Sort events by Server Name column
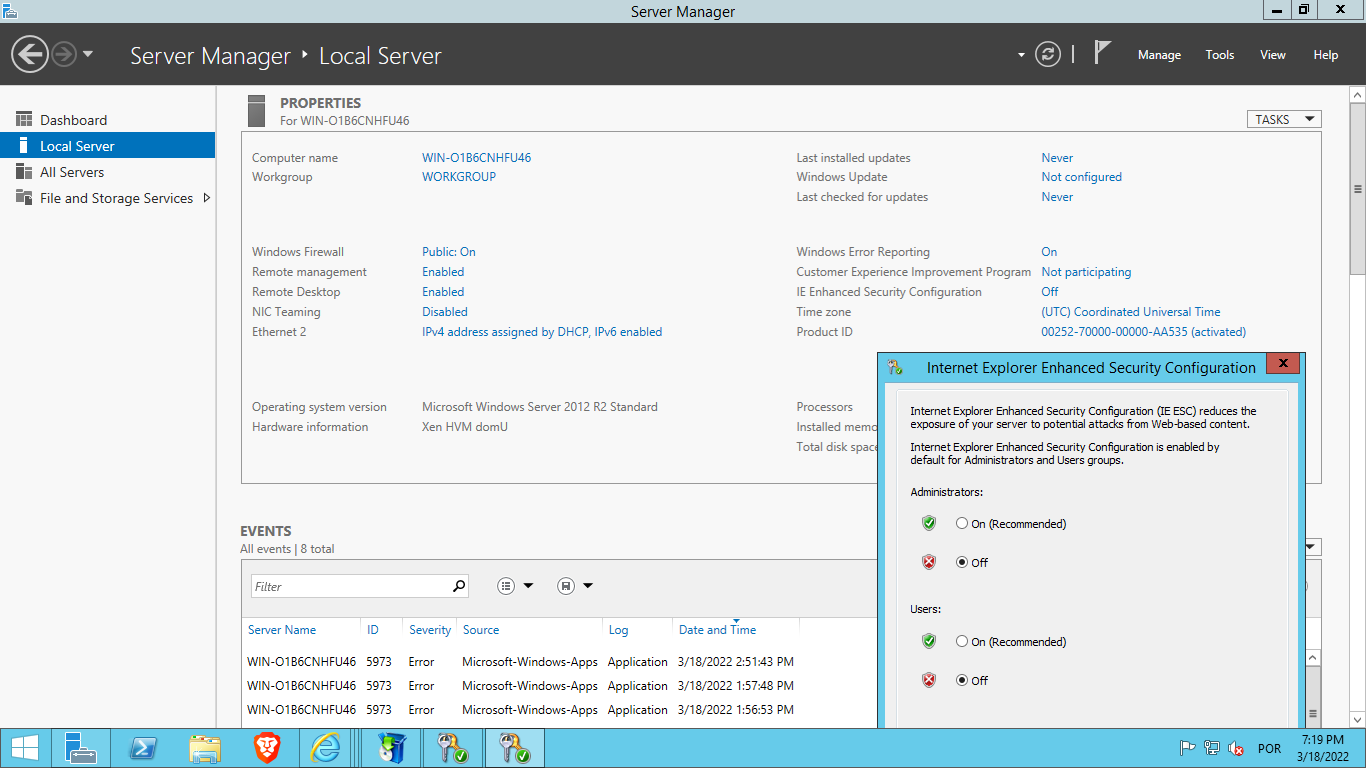Viewport: 1366px width, 768px height. point(282,630)
